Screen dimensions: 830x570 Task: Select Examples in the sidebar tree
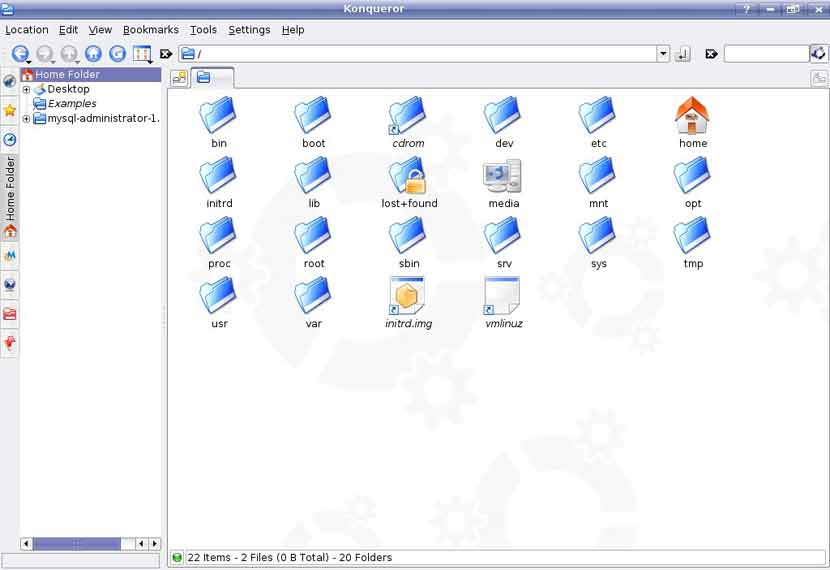point(72,104)
